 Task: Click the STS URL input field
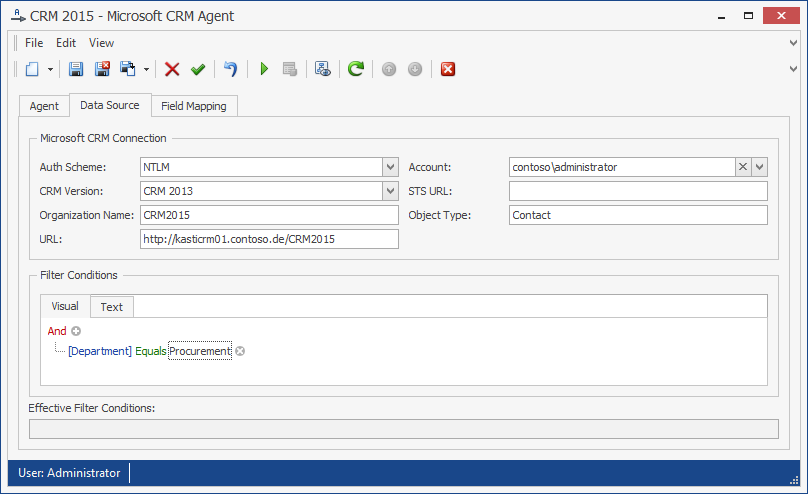638,191
